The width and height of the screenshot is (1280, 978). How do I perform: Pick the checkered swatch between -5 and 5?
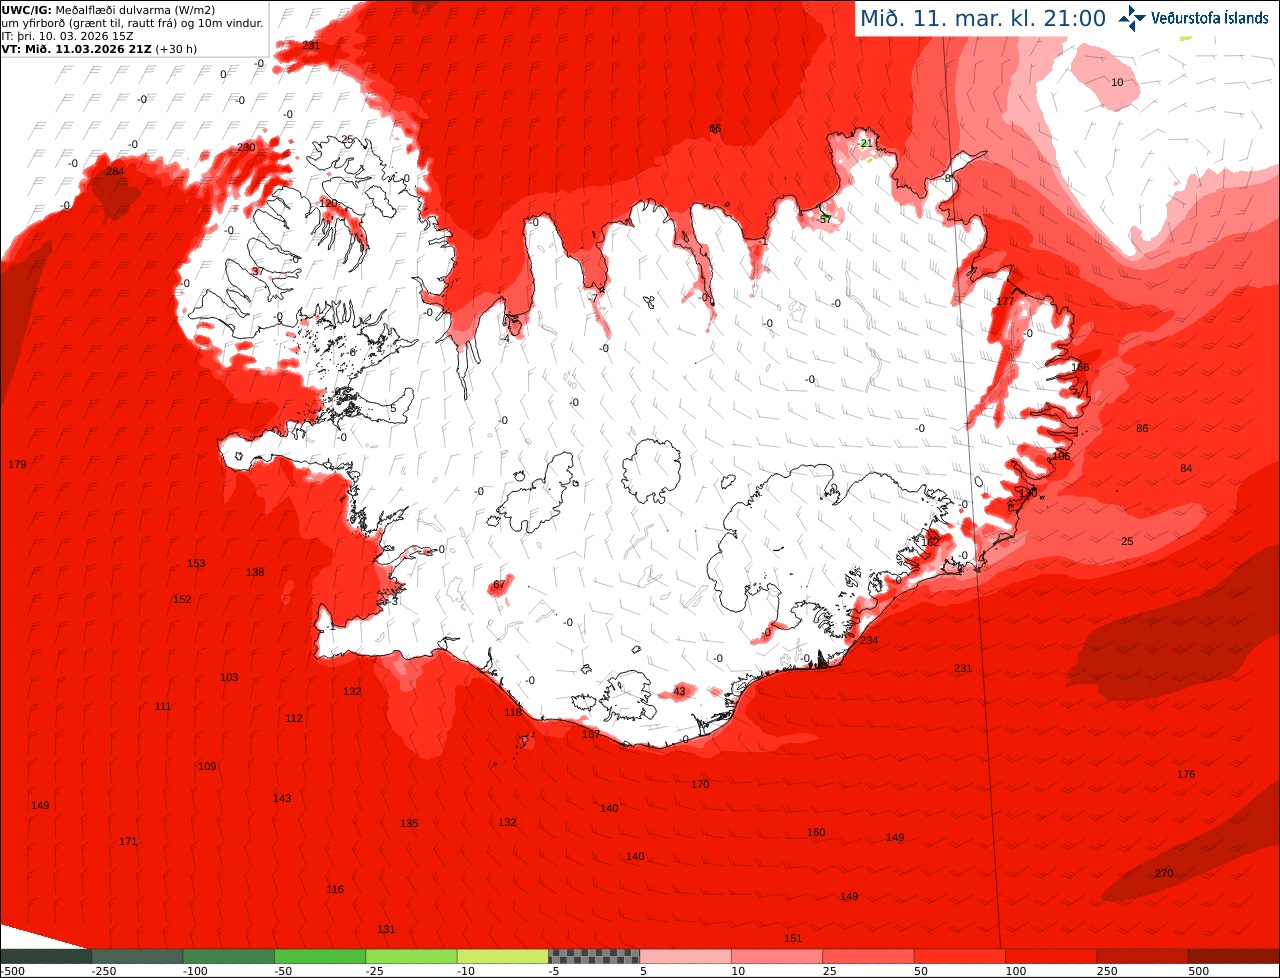coord(594,956)
